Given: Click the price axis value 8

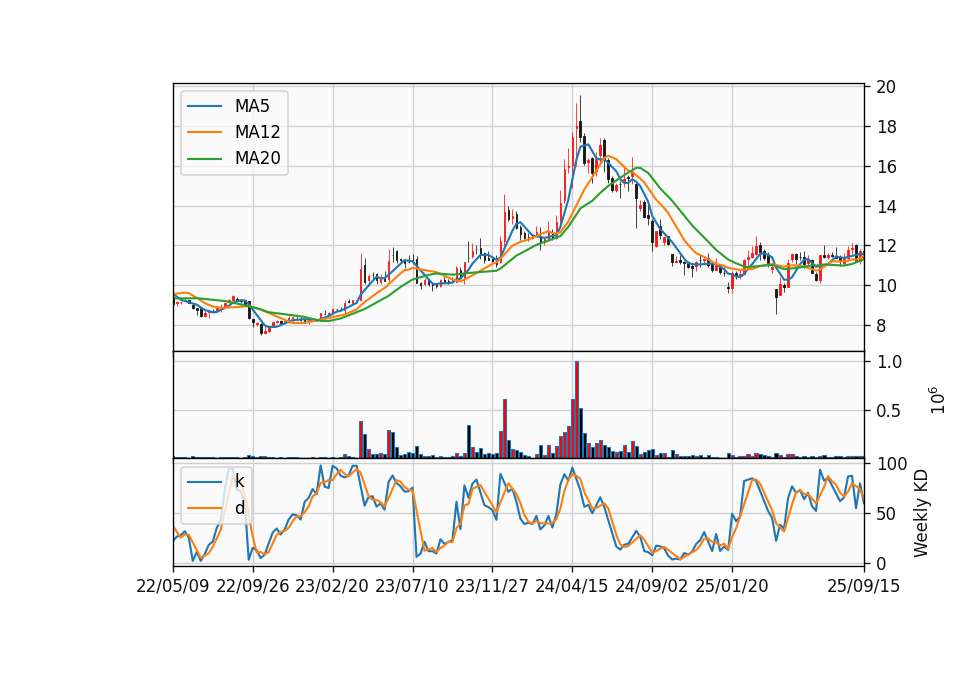Looking at the screenshot, I should pos(882,326).
